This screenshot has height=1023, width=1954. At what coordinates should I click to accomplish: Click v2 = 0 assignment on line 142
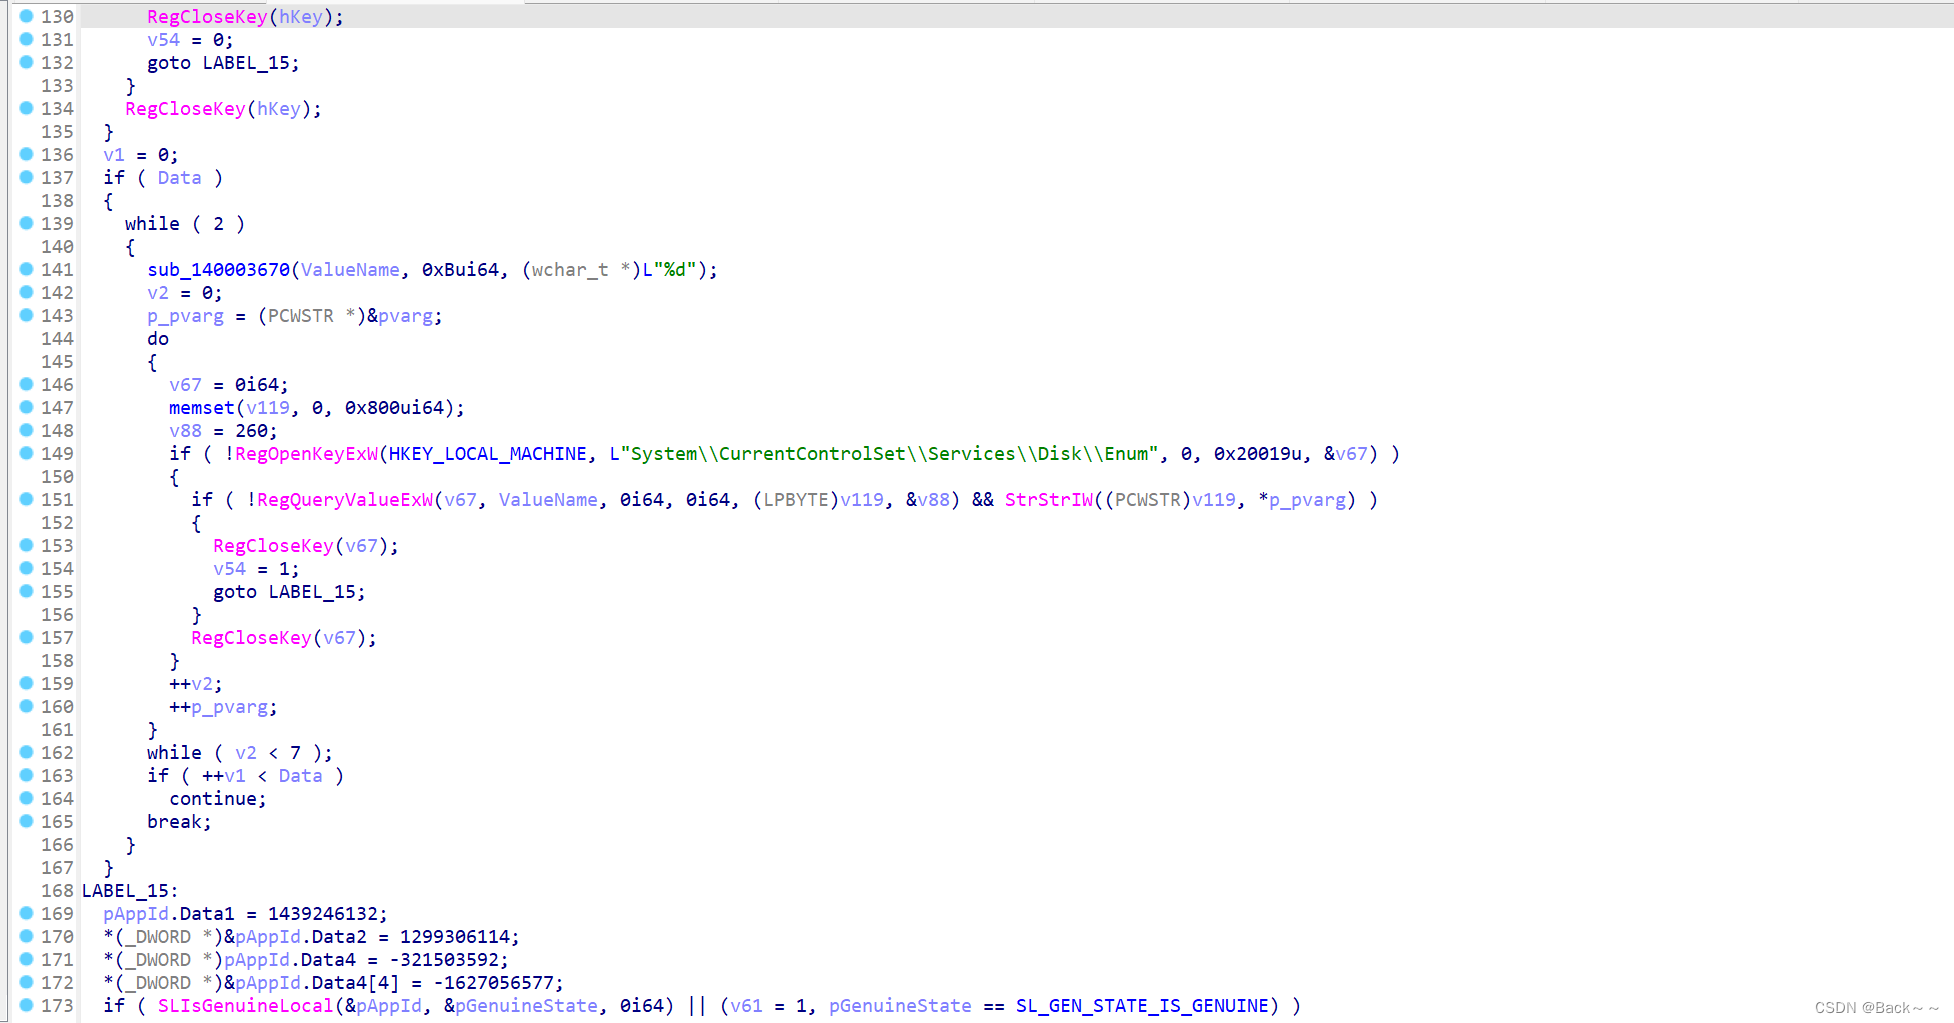pyautogui.click(x=185, y=293)
